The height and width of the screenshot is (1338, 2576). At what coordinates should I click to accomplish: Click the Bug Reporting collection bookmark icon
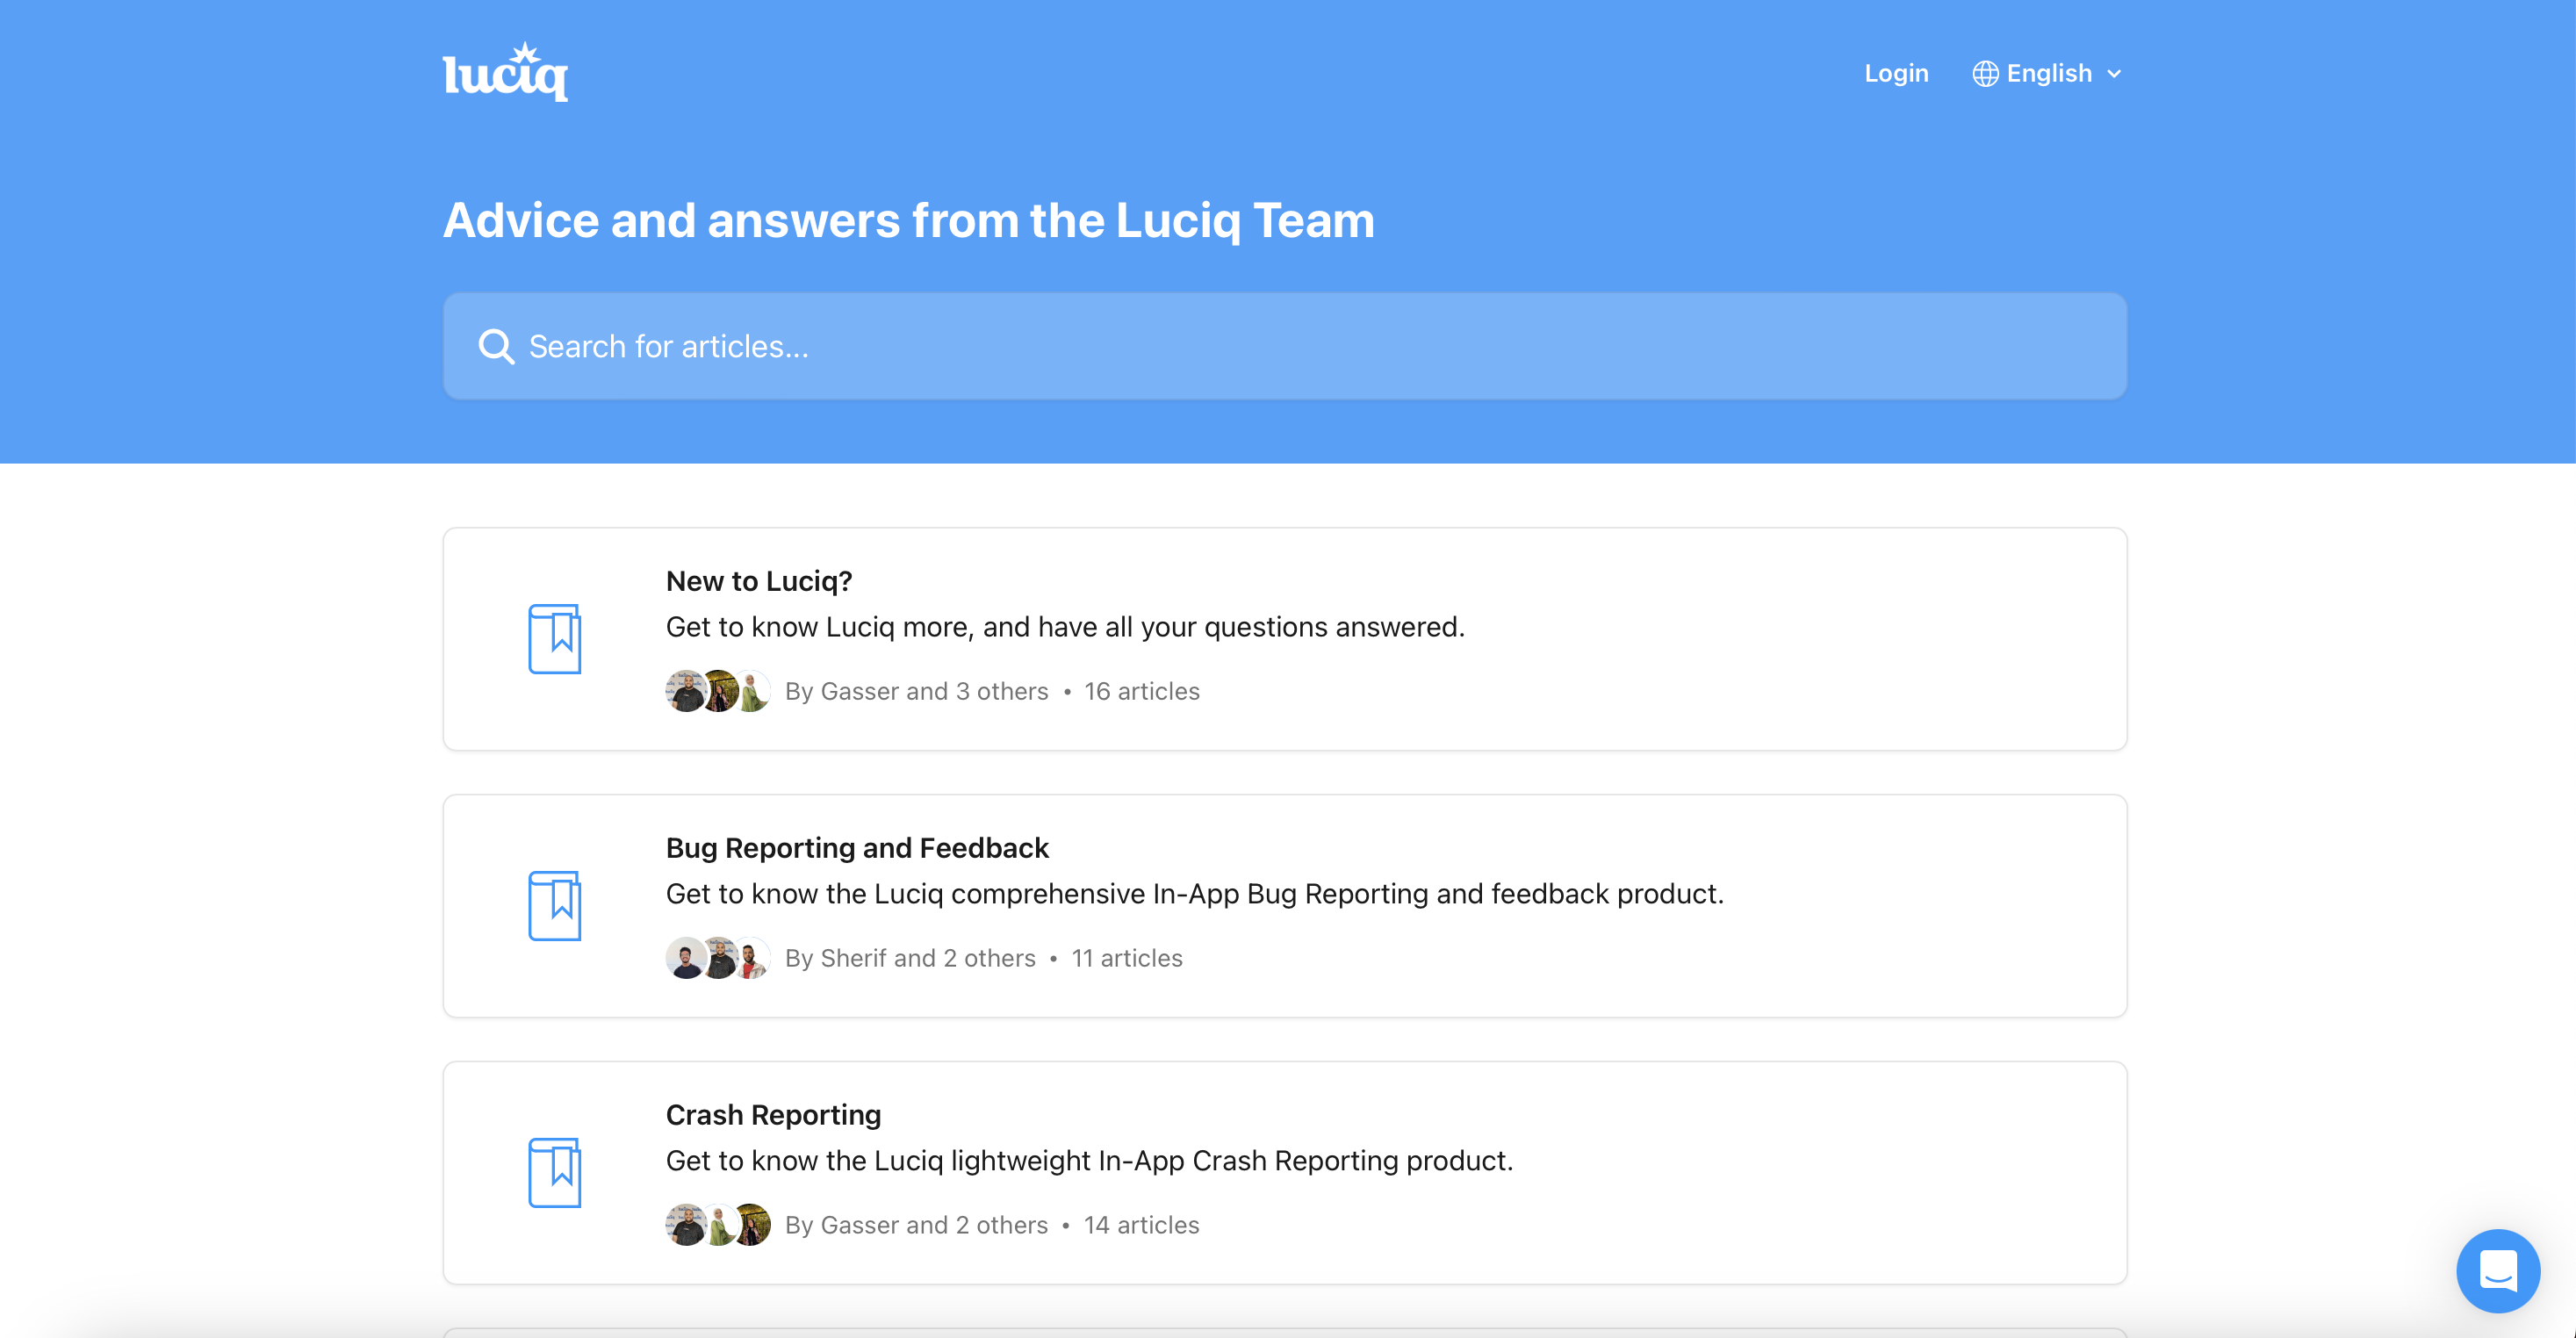555,906
